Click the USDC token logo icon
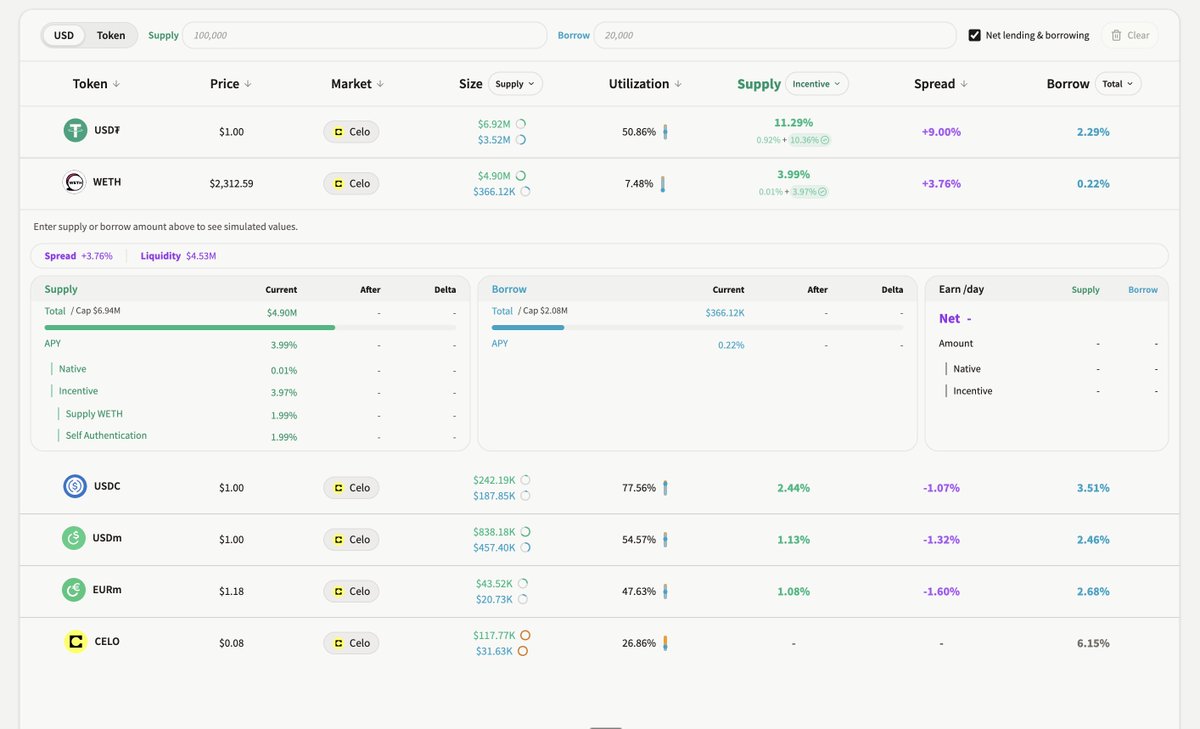Image resolution: width=1200 pixels, height=729 pixels. point(75,487)
